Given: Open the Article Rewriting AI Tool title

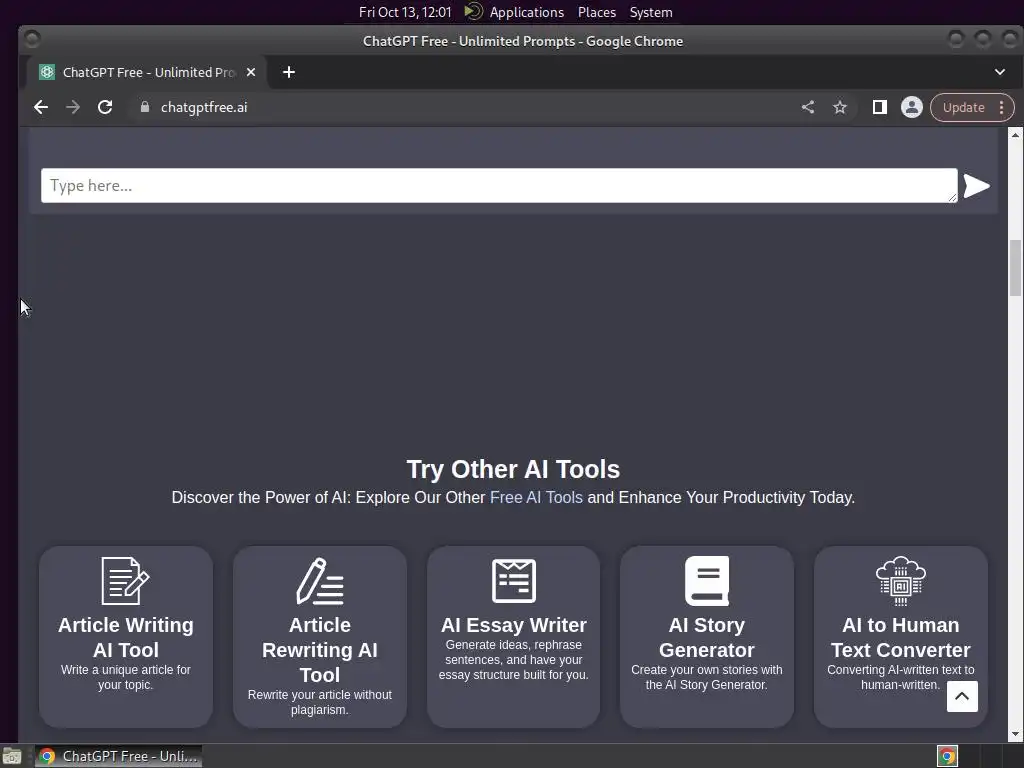Looking at the screenshot, I should pos(319,650).
